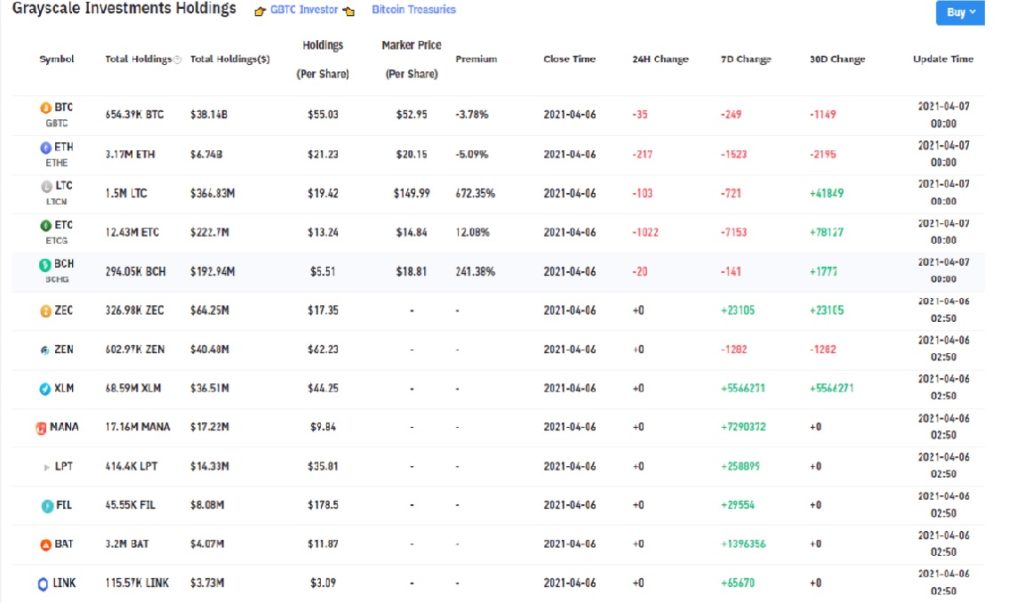Image resolution: width=1024 pixels, height=603 pixels.
Task: Open the GBTC Investor link
Action: 303,10
